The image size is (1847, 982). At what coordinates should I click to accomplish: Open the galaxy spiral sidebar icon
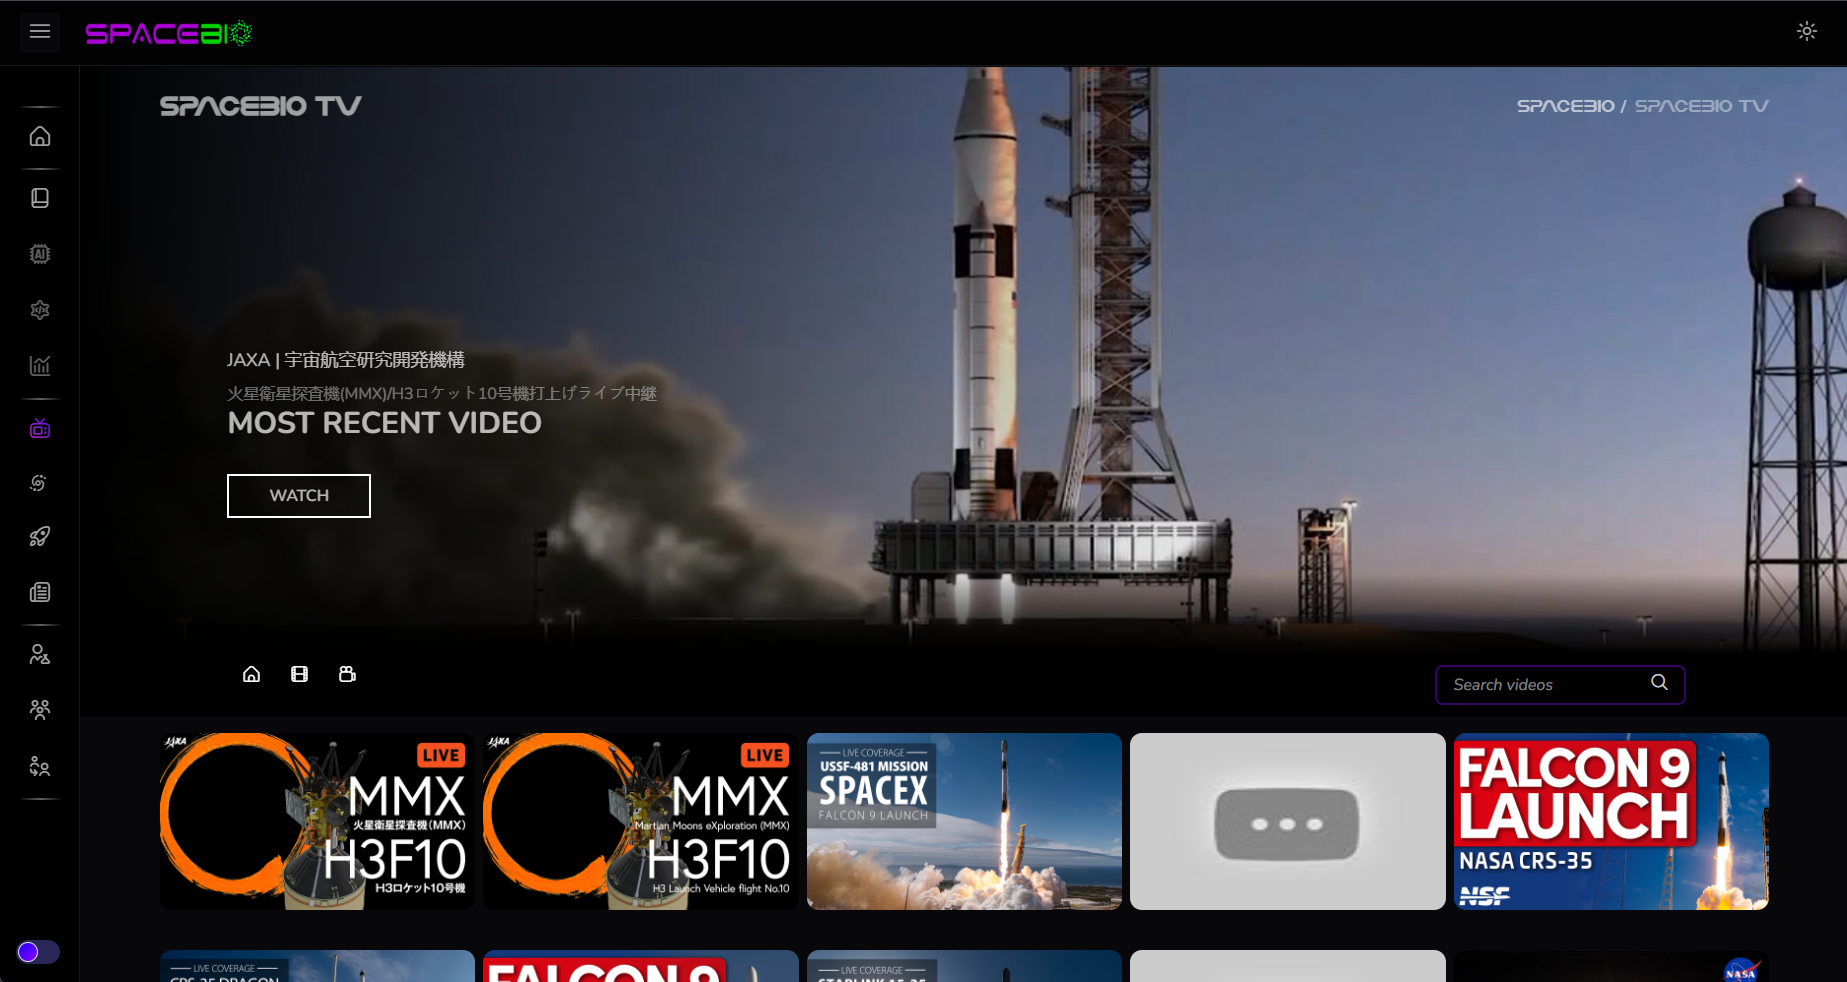40,483
